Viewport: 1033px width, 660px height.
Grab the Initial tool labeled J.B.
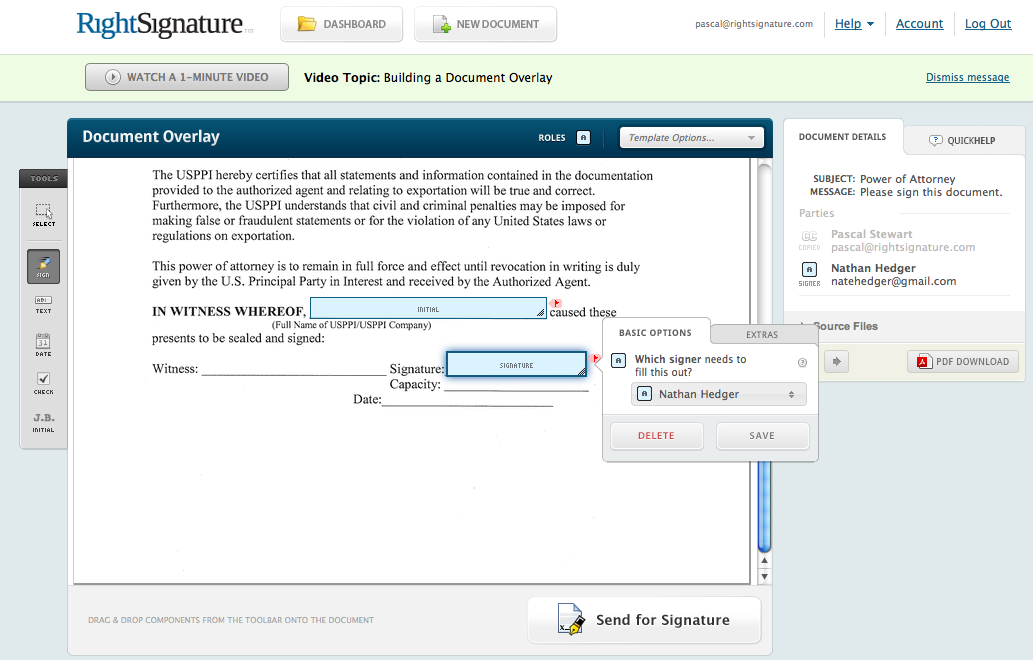43,424
